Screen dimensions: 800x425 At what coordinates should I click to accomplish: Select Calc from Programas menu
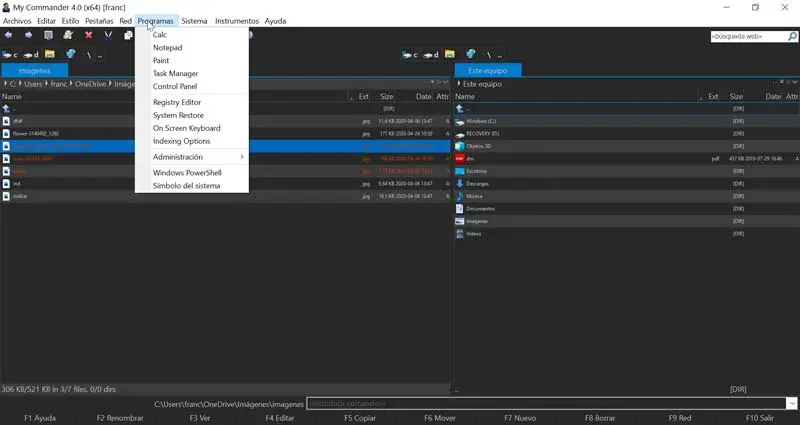pyautogui.click(x=192, y=35)
